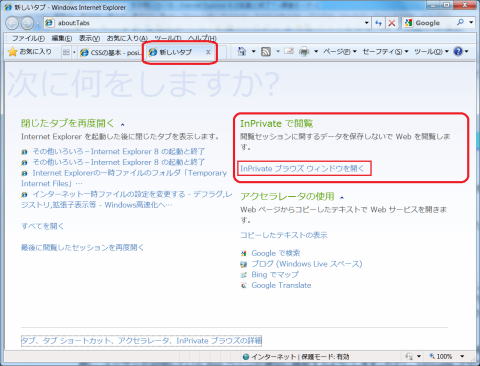This screenshot has width=480, height=366.
Task: Open the お気に入り menu in the menu bar
Action: click(x=127, y=38)
